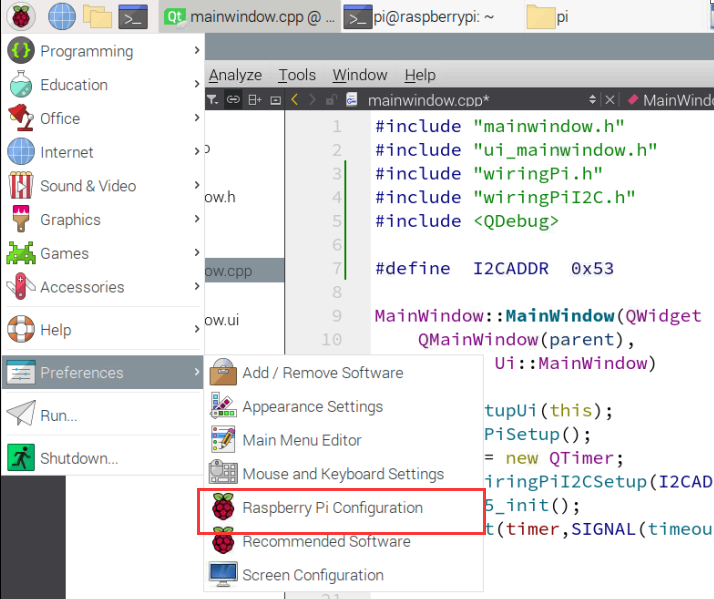Expand the Accessories submenu arrow
The height and width of the screenshot is (599, 714).
tap(197, 286)
